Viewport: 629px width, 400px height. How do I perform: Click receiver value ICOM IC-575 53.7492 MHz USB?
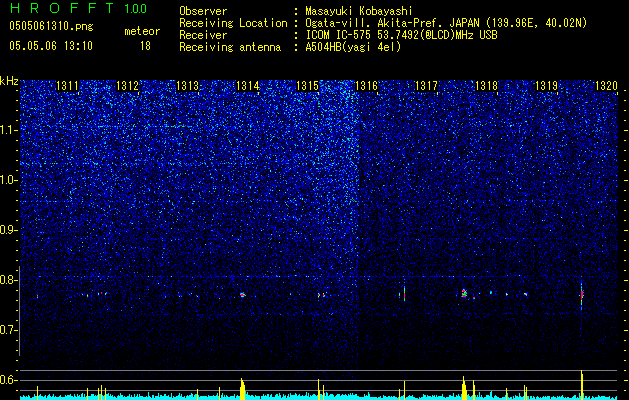click(401, 35)
